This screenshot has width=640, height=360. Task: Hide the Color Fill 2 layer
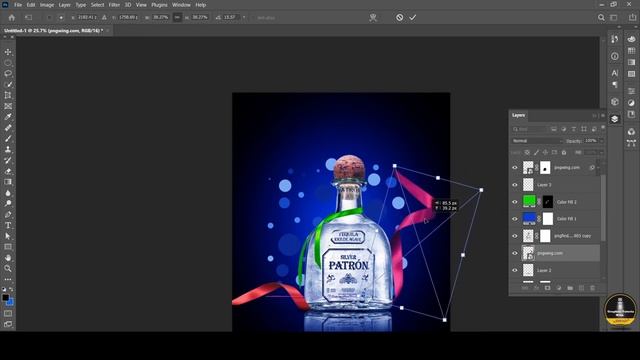pos(515,202)
